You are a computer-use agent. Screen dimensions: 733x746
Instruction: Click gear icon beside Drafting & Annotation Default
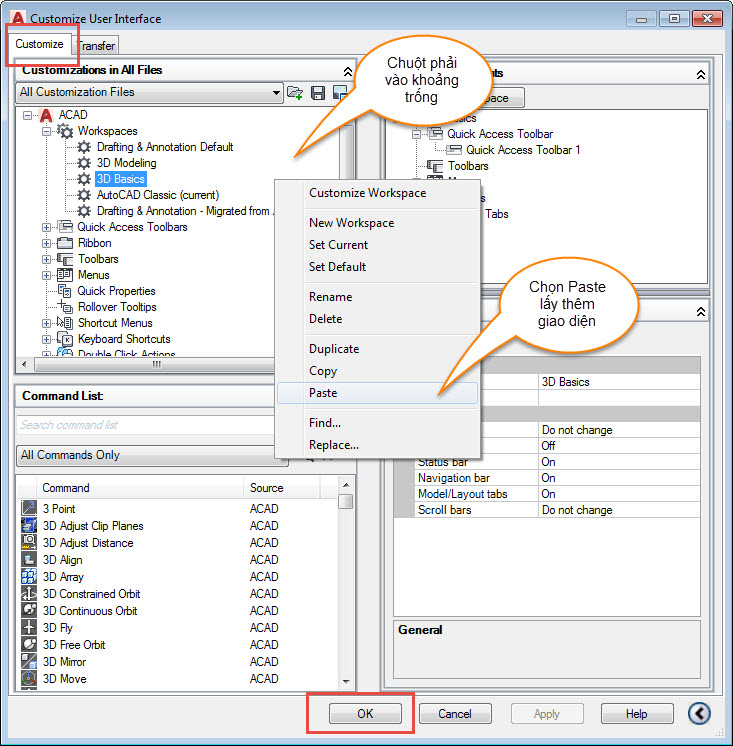coord(84,147)
